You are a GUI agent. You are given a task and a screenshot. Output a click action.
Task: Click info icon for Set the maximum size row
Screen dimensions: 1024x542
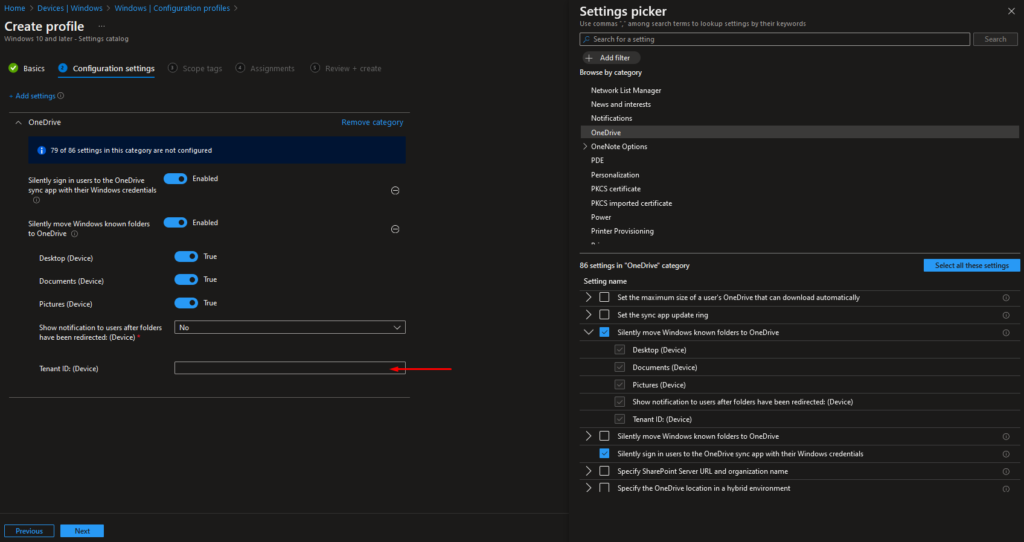(x=1006, y=298)
